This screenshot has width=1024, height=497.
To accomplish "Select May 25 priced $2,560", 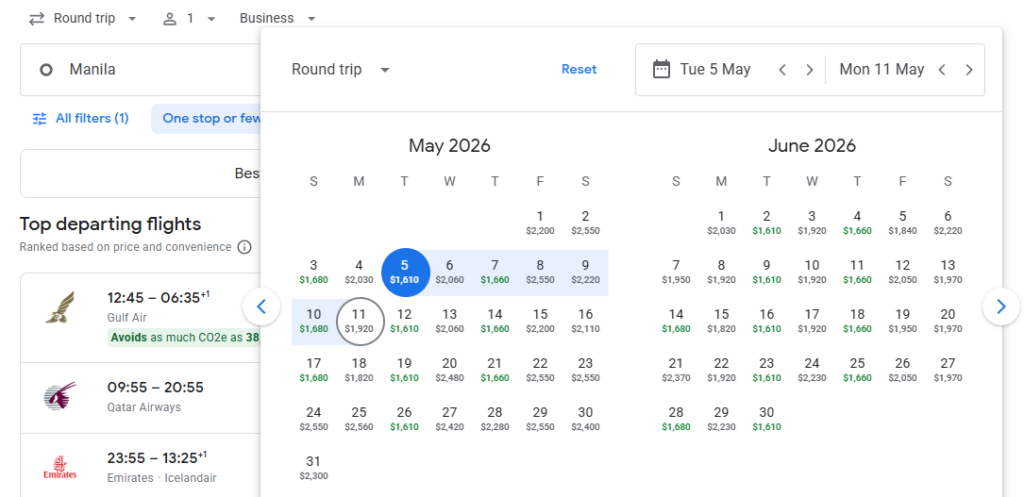I will 359,419.
